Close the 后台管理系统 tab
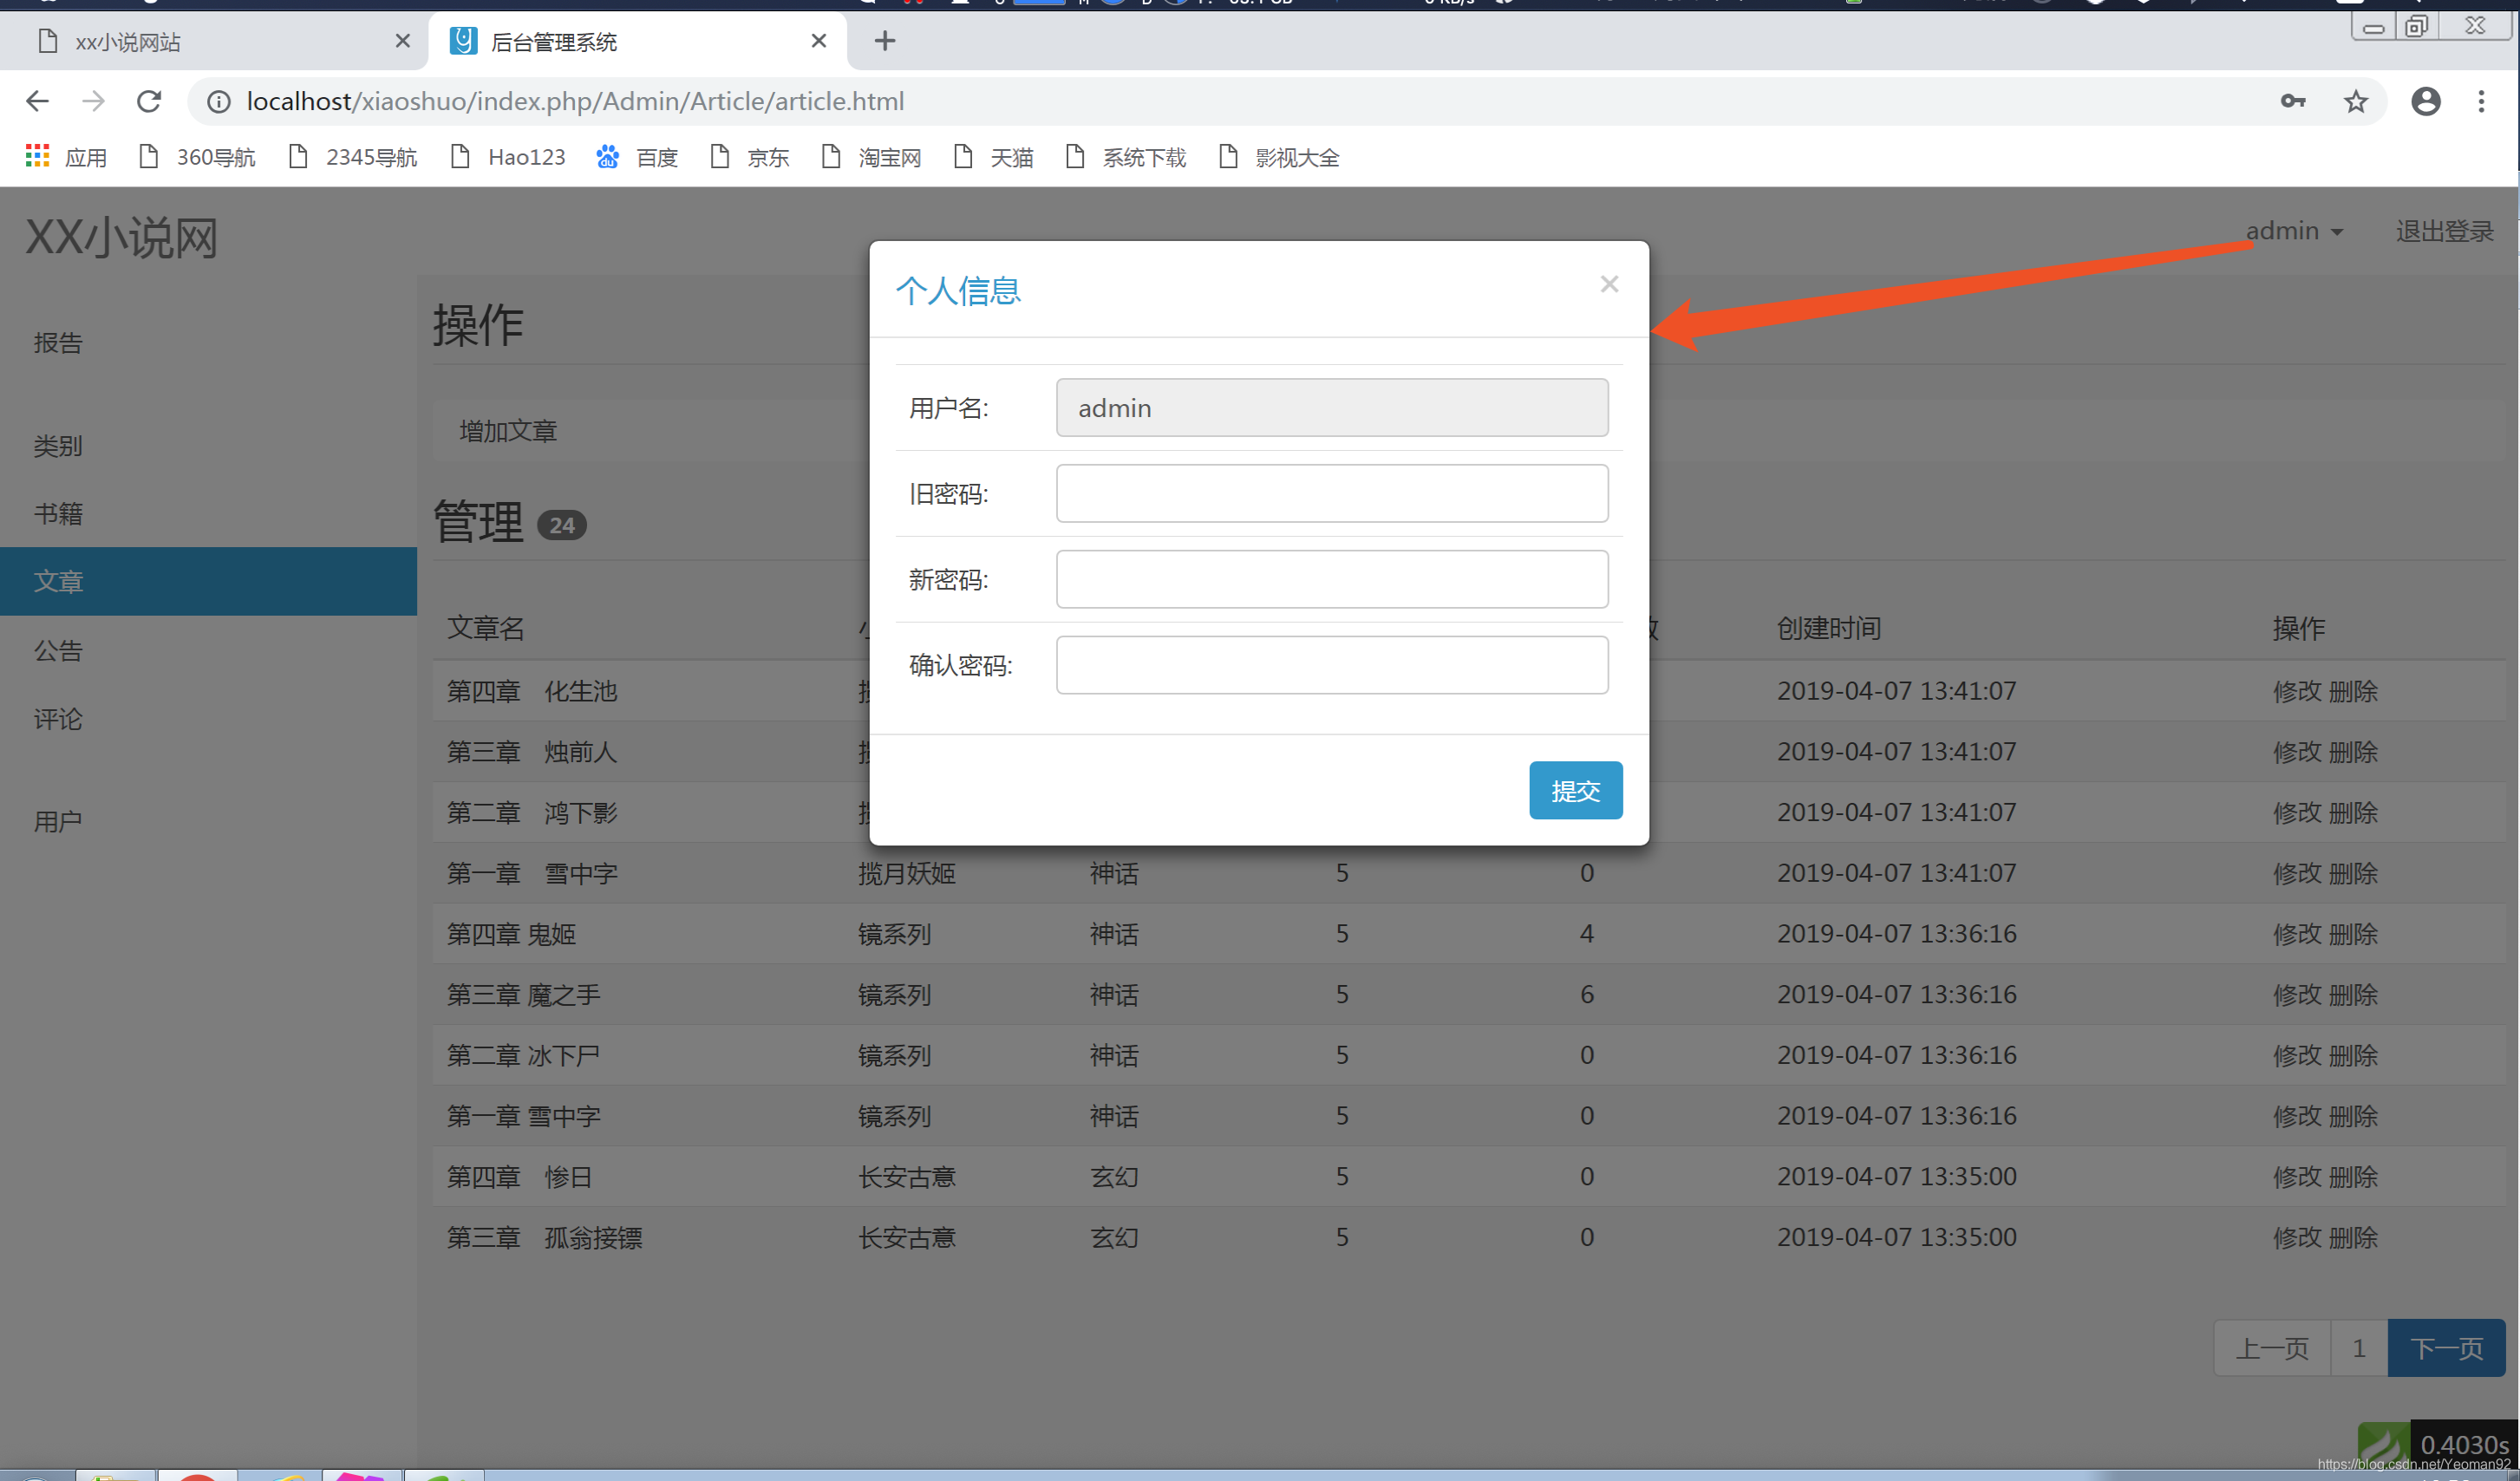The width and height of the screenshot is (2520, 1481). pyautogui.click(x=819, y=41)
